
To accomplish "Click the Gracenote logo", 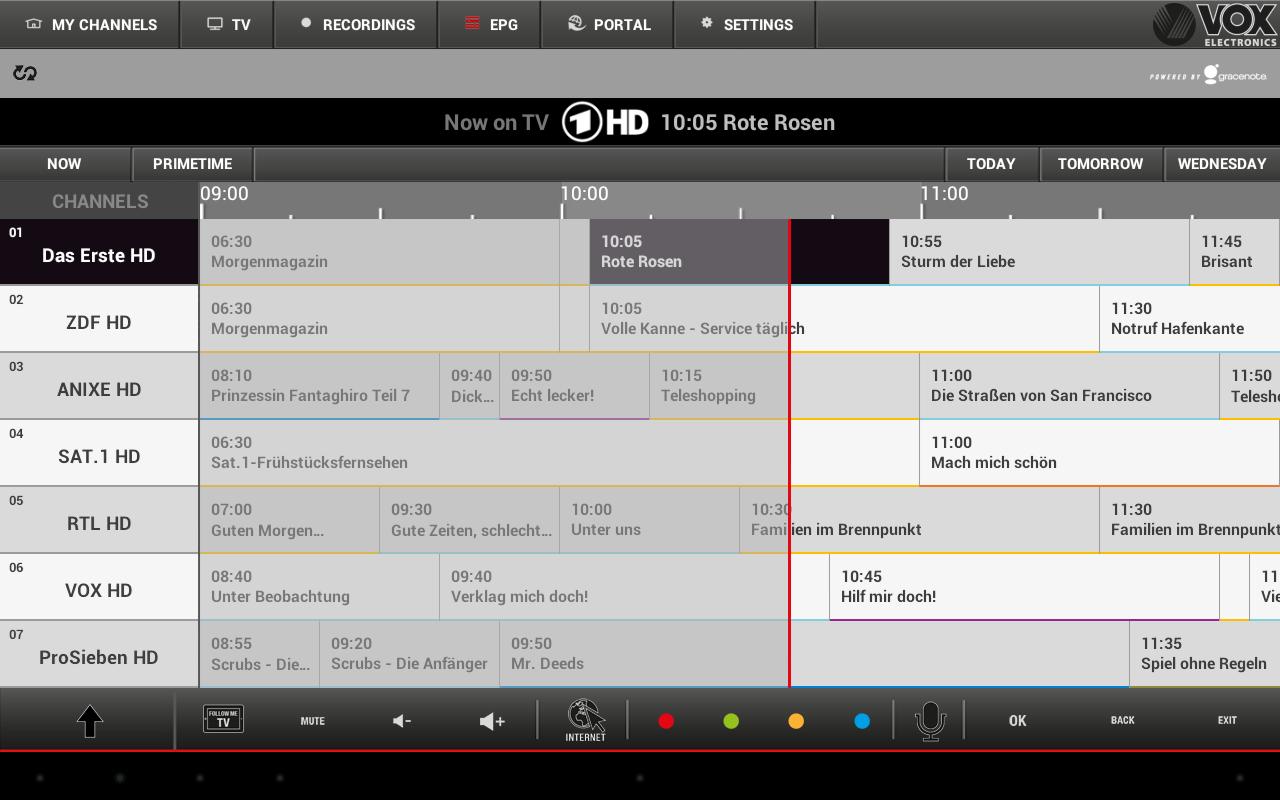I will tap(1209, 74).
